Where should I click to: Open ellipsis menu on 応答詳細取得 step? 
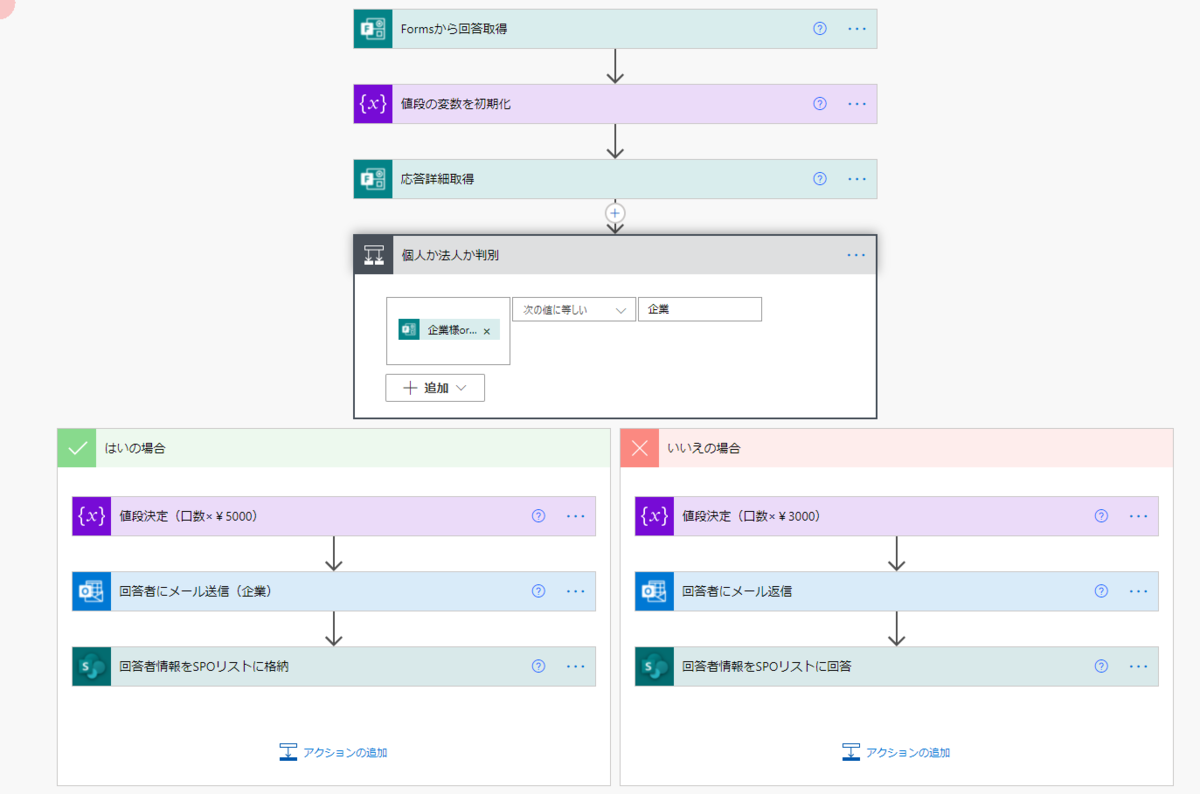[x=857, y=179]
